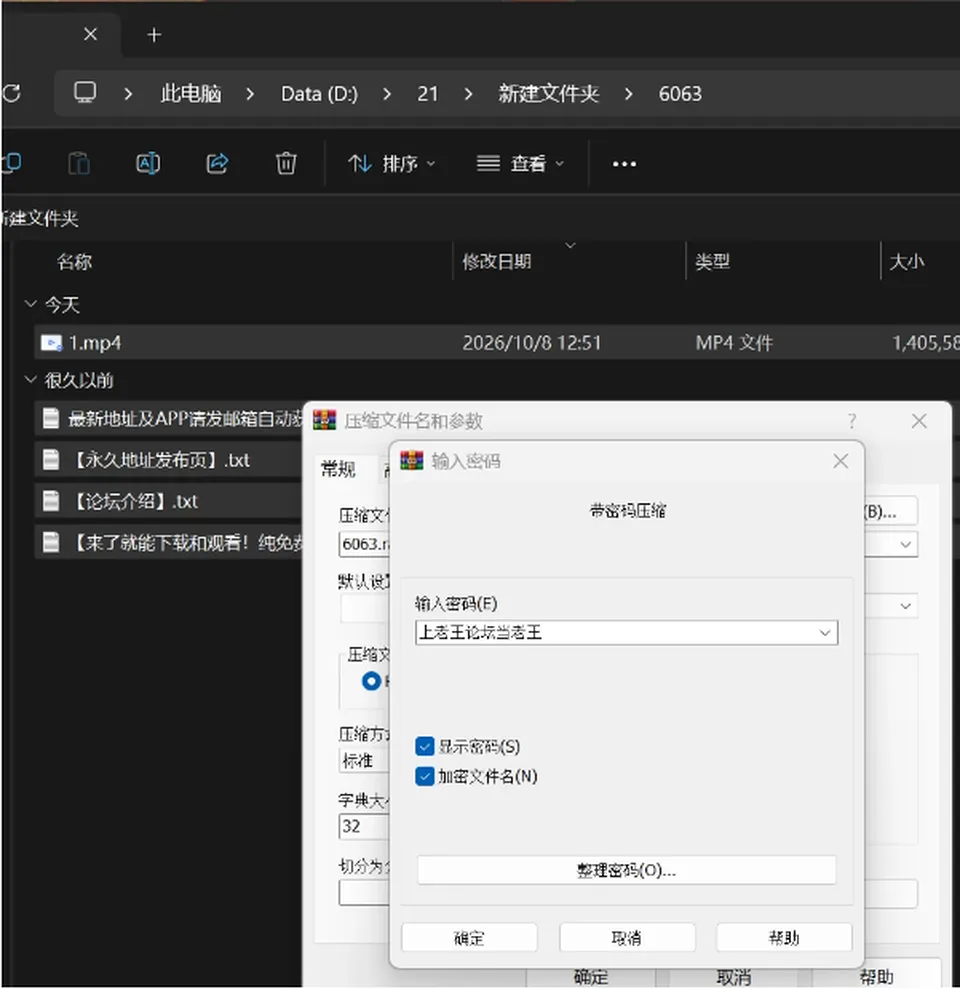The width and height of the screenshot is (960, 989).
Task: Click the share icon in Explorer toolbar
Action: point(218,163)
